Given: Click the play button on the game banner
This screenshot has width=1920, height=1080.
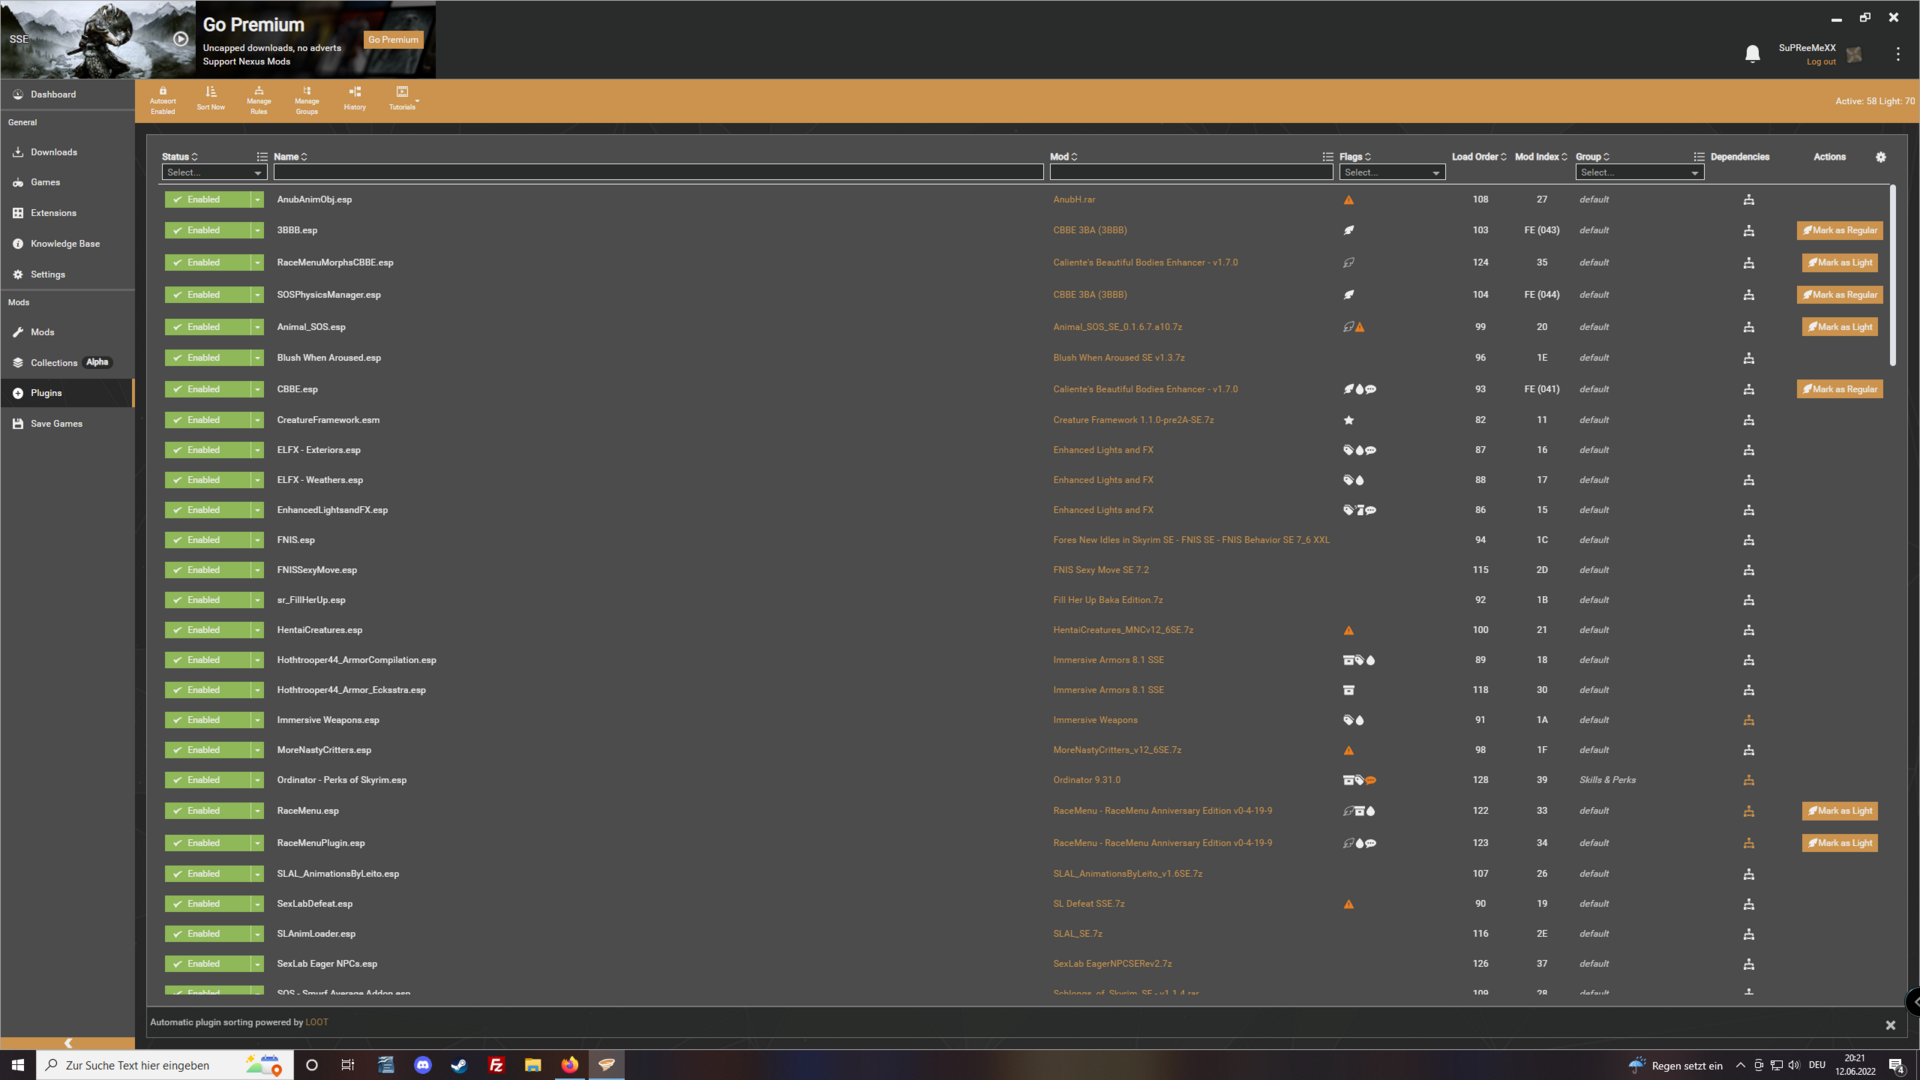Looking at the screenshot, I should click(x=180, y=39).
